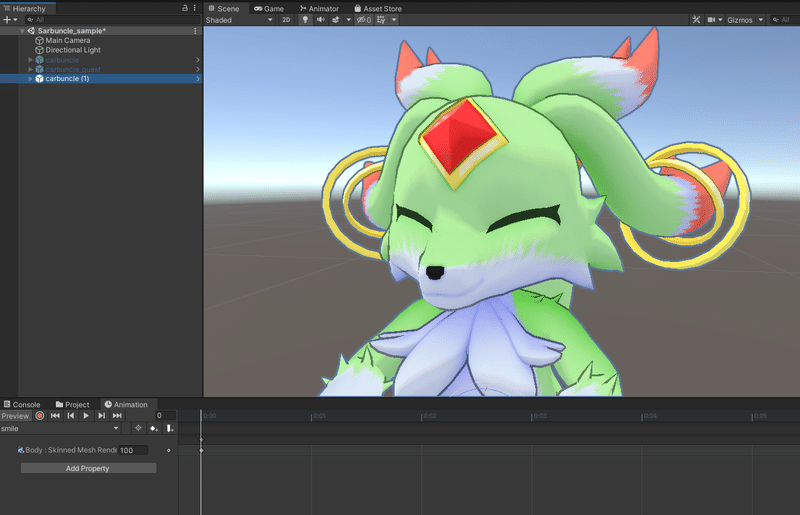Switch to the Game tab

coord(269,9)
